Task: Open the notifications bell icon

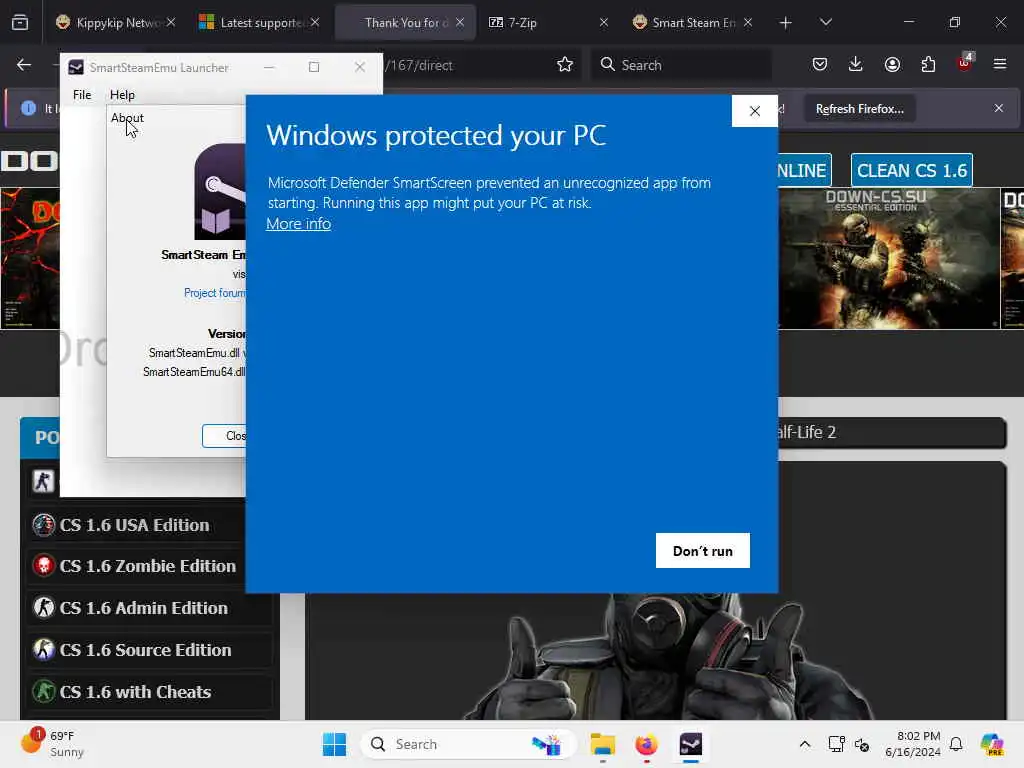Action: click(956, 744)
